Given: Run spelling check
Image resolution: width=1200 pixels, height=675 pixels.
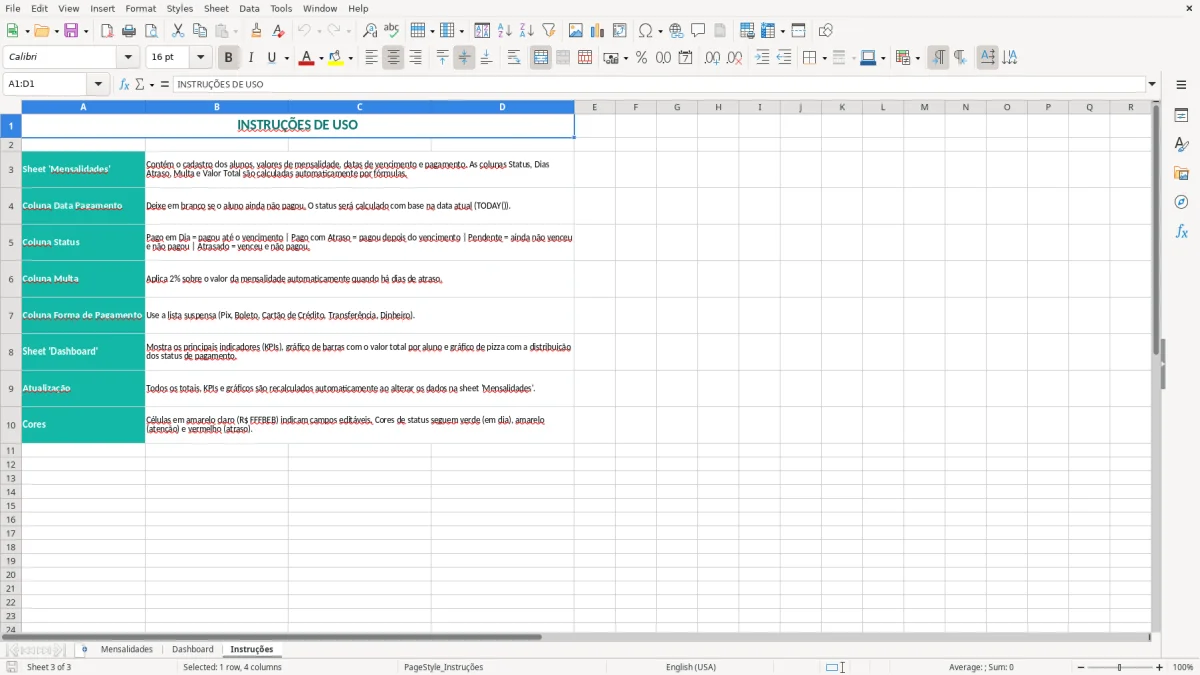Looking at the screenshot, I should coord(392,31).
